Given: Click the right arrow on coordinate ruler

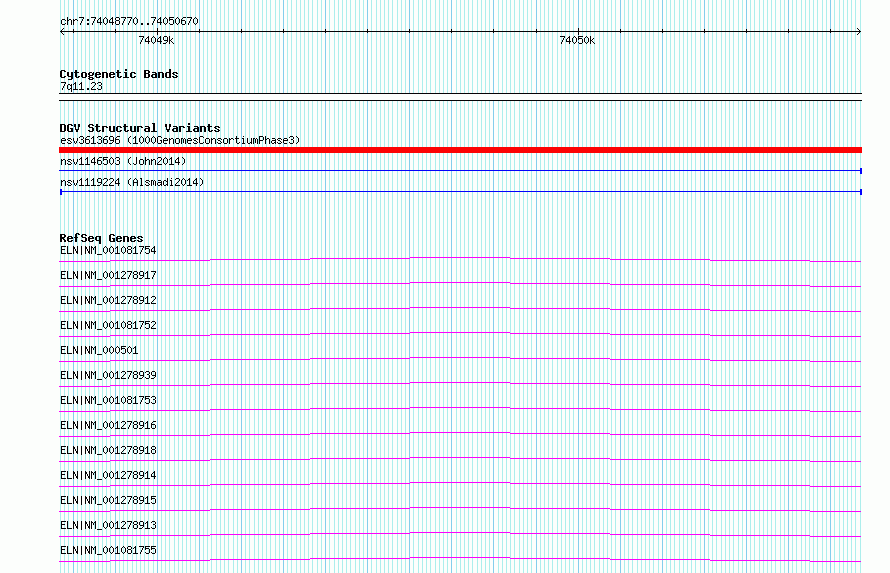Looking at the screenshot, I should tap(859, 32).
